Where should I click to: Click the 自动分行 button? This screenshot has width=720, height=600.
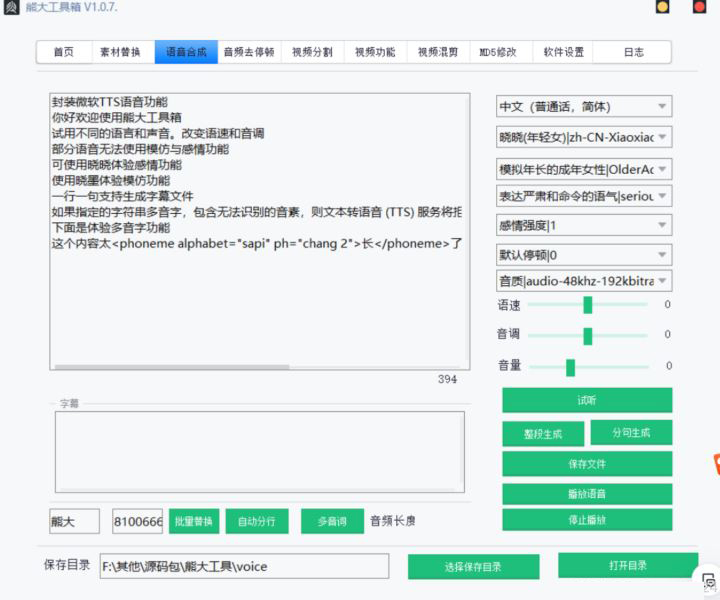[257, 521]
